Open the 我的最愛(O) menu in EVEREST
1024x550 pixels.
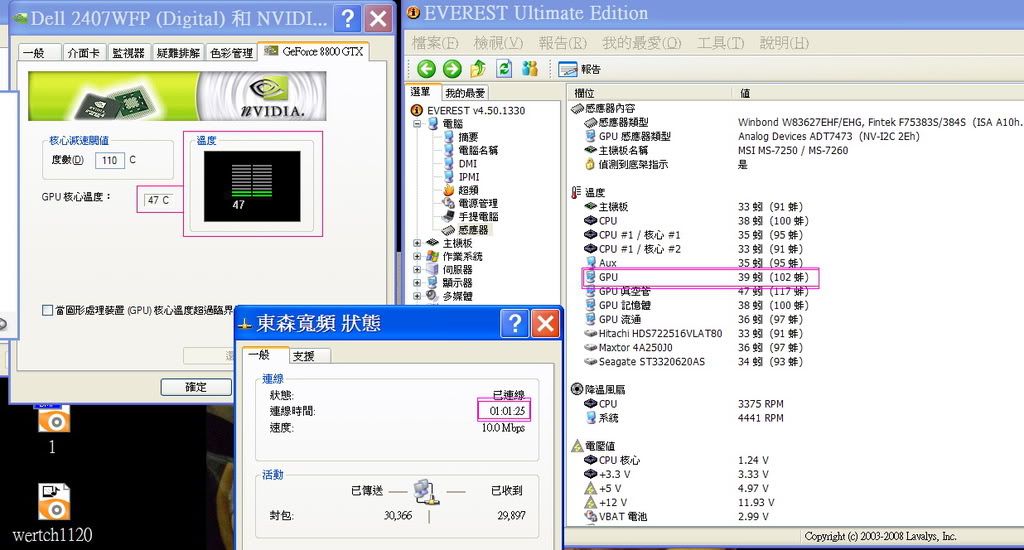click(x=641, y=43)
